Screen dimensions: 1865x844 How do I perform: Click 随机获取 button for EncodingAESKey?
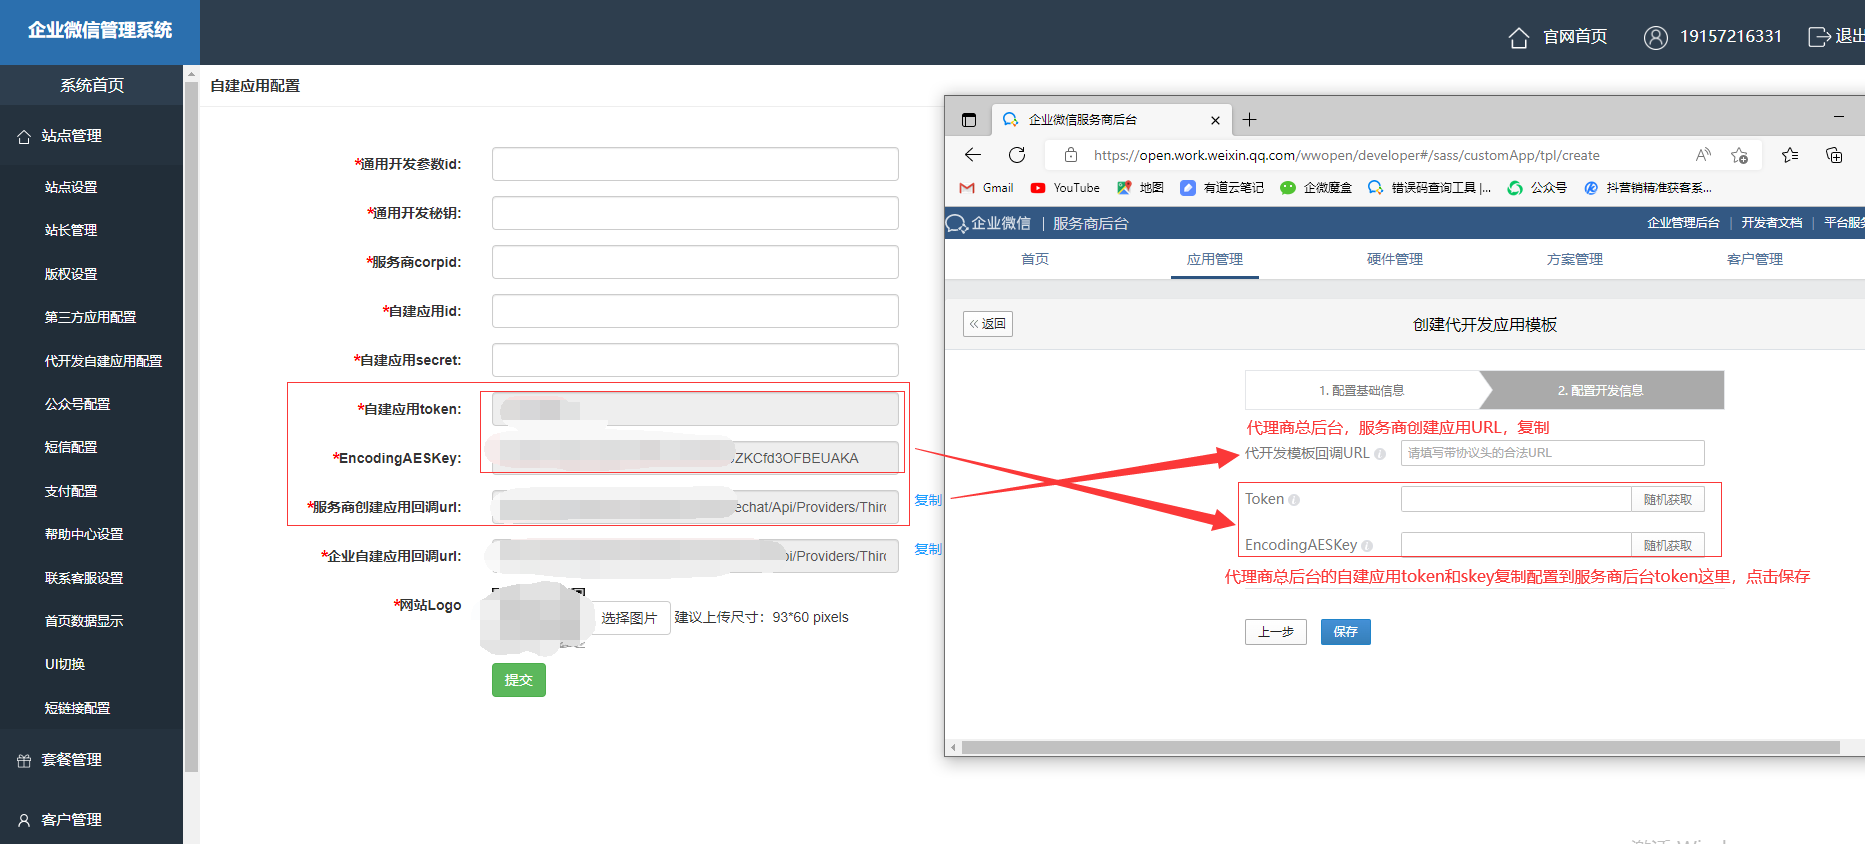1668,546
